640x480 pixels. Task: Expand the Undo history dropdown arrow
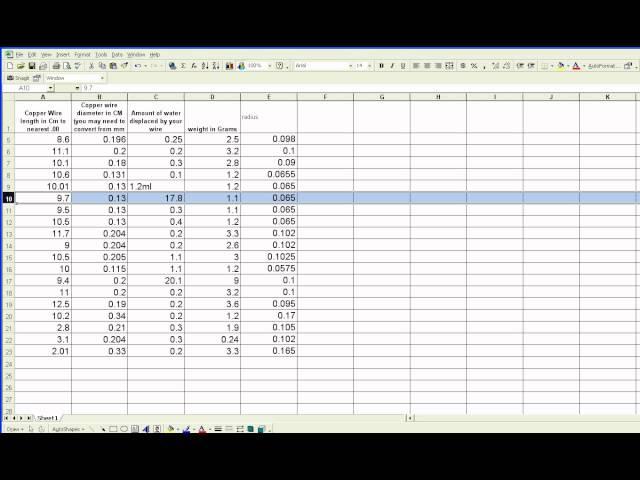(x=145, y=66)
